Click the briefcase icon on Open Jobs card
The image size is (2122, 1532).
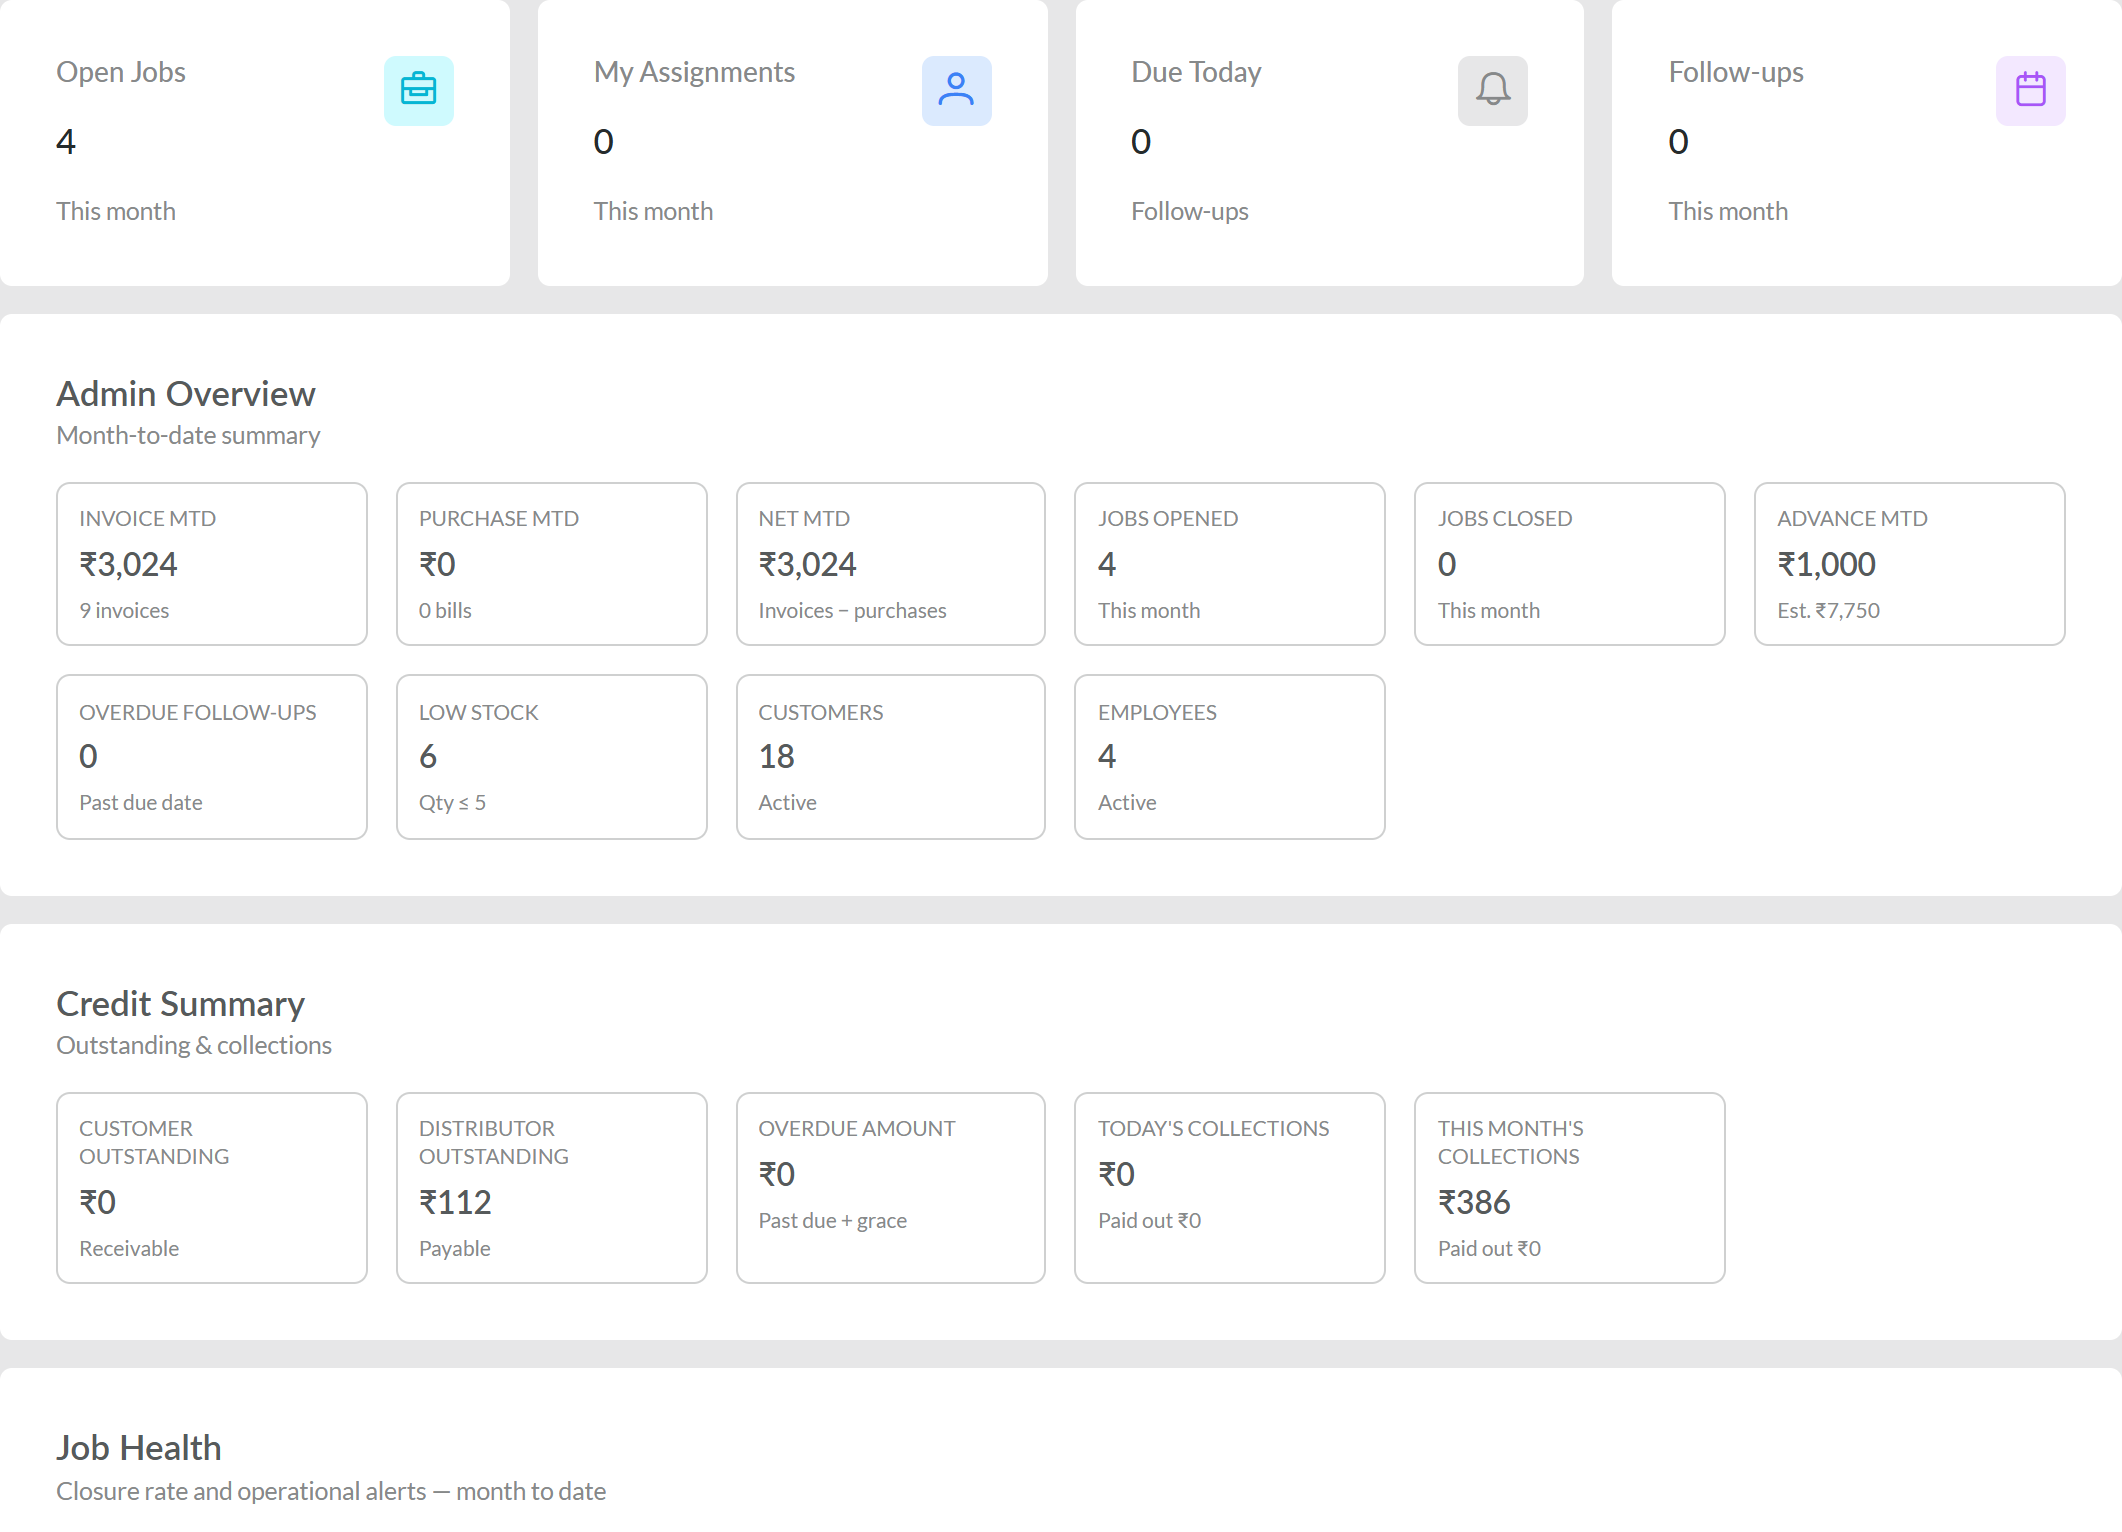pyautogui.click(x=418, y=90)
